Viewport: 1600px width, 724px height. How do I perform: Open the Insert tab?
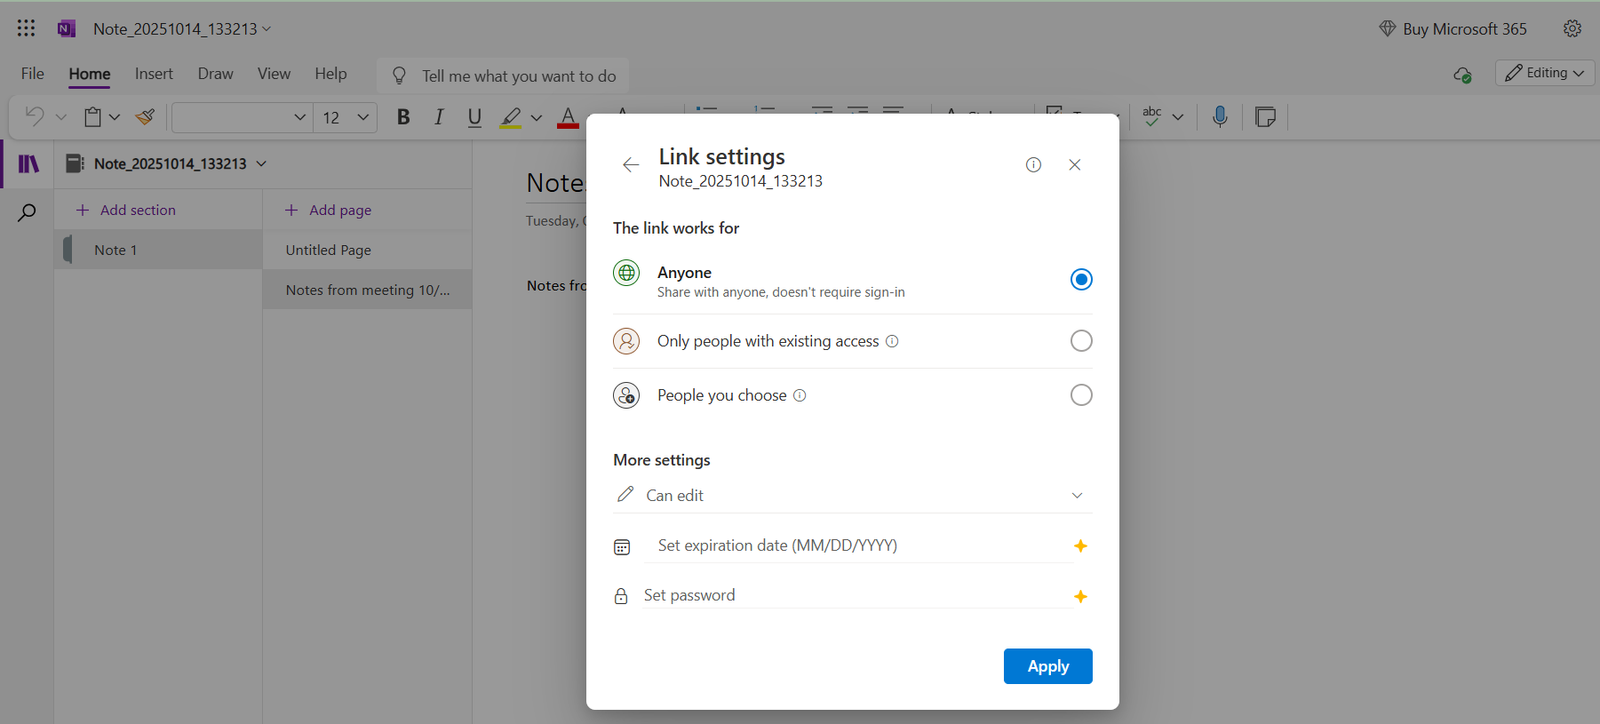[x=154, y=74]
